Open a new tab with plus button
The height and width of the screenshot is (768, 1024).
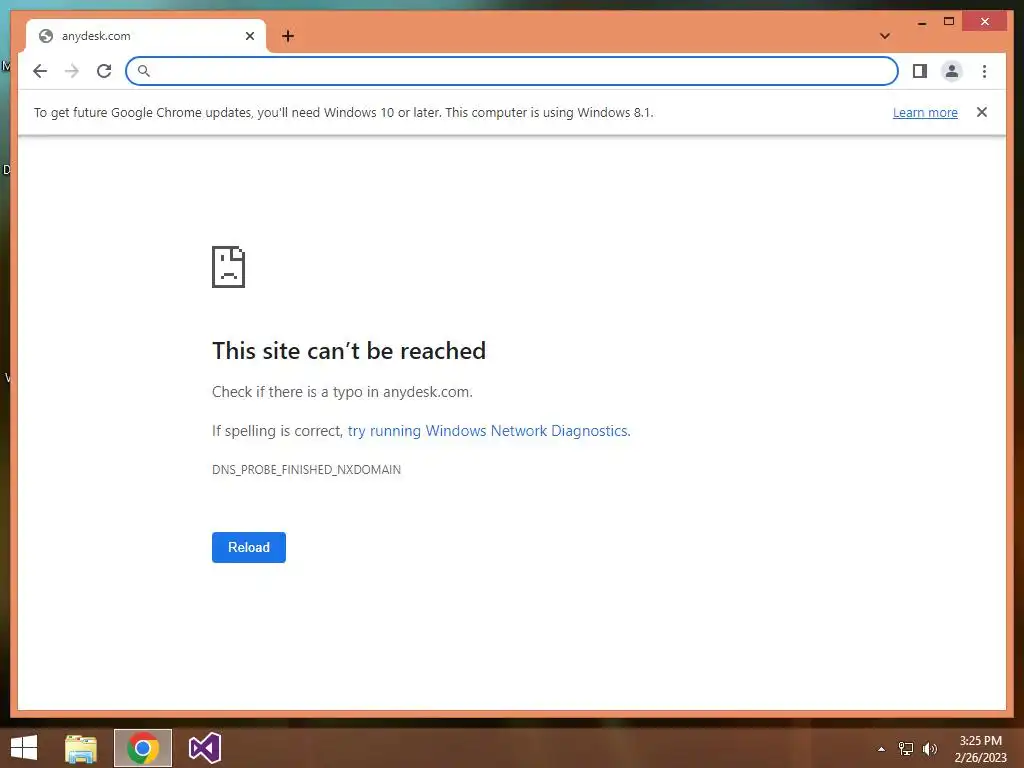click(x=288, y=36)
